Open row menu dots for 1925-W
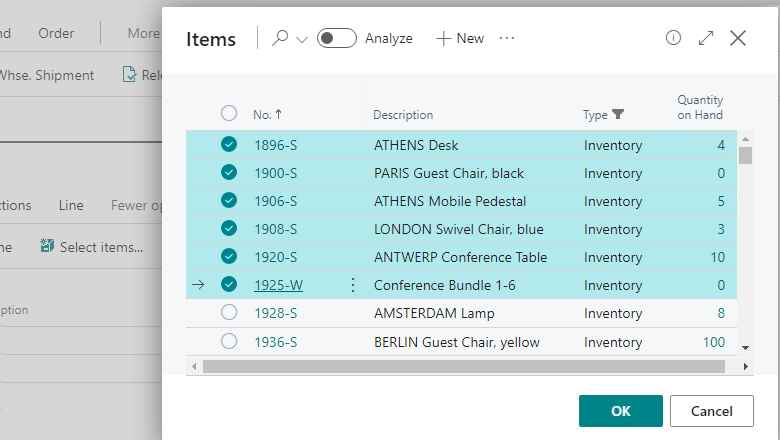Screen dimensions: 780x440 pos(353,285)
